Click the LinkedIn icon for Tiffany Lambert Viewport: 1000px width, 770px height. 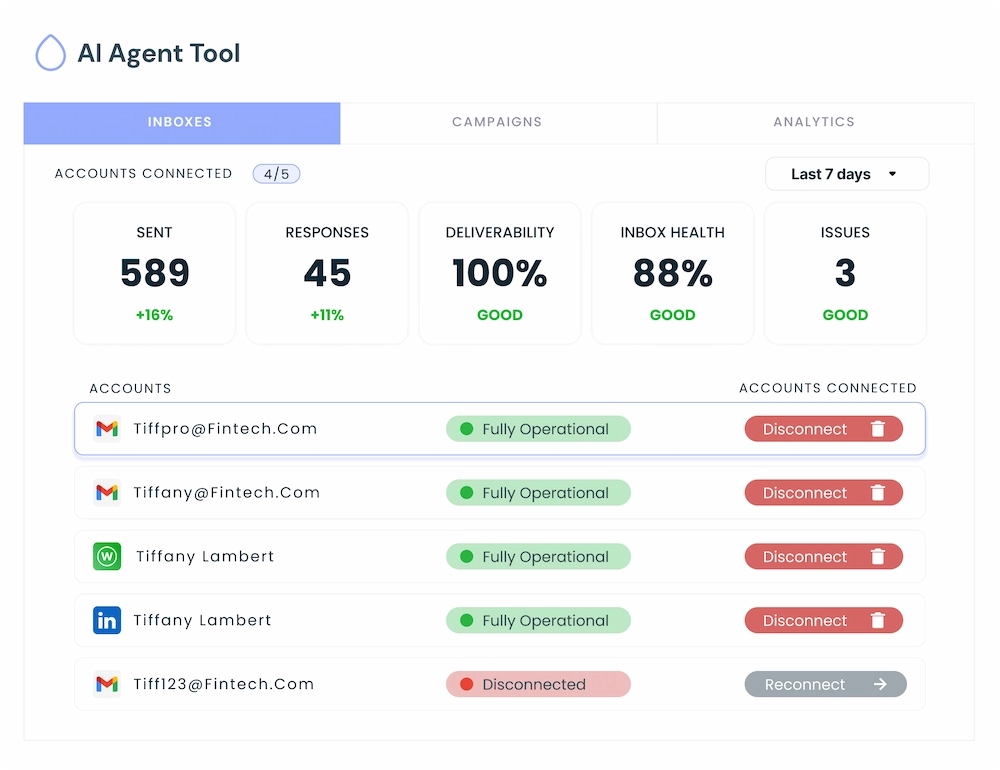coord(107,620)
